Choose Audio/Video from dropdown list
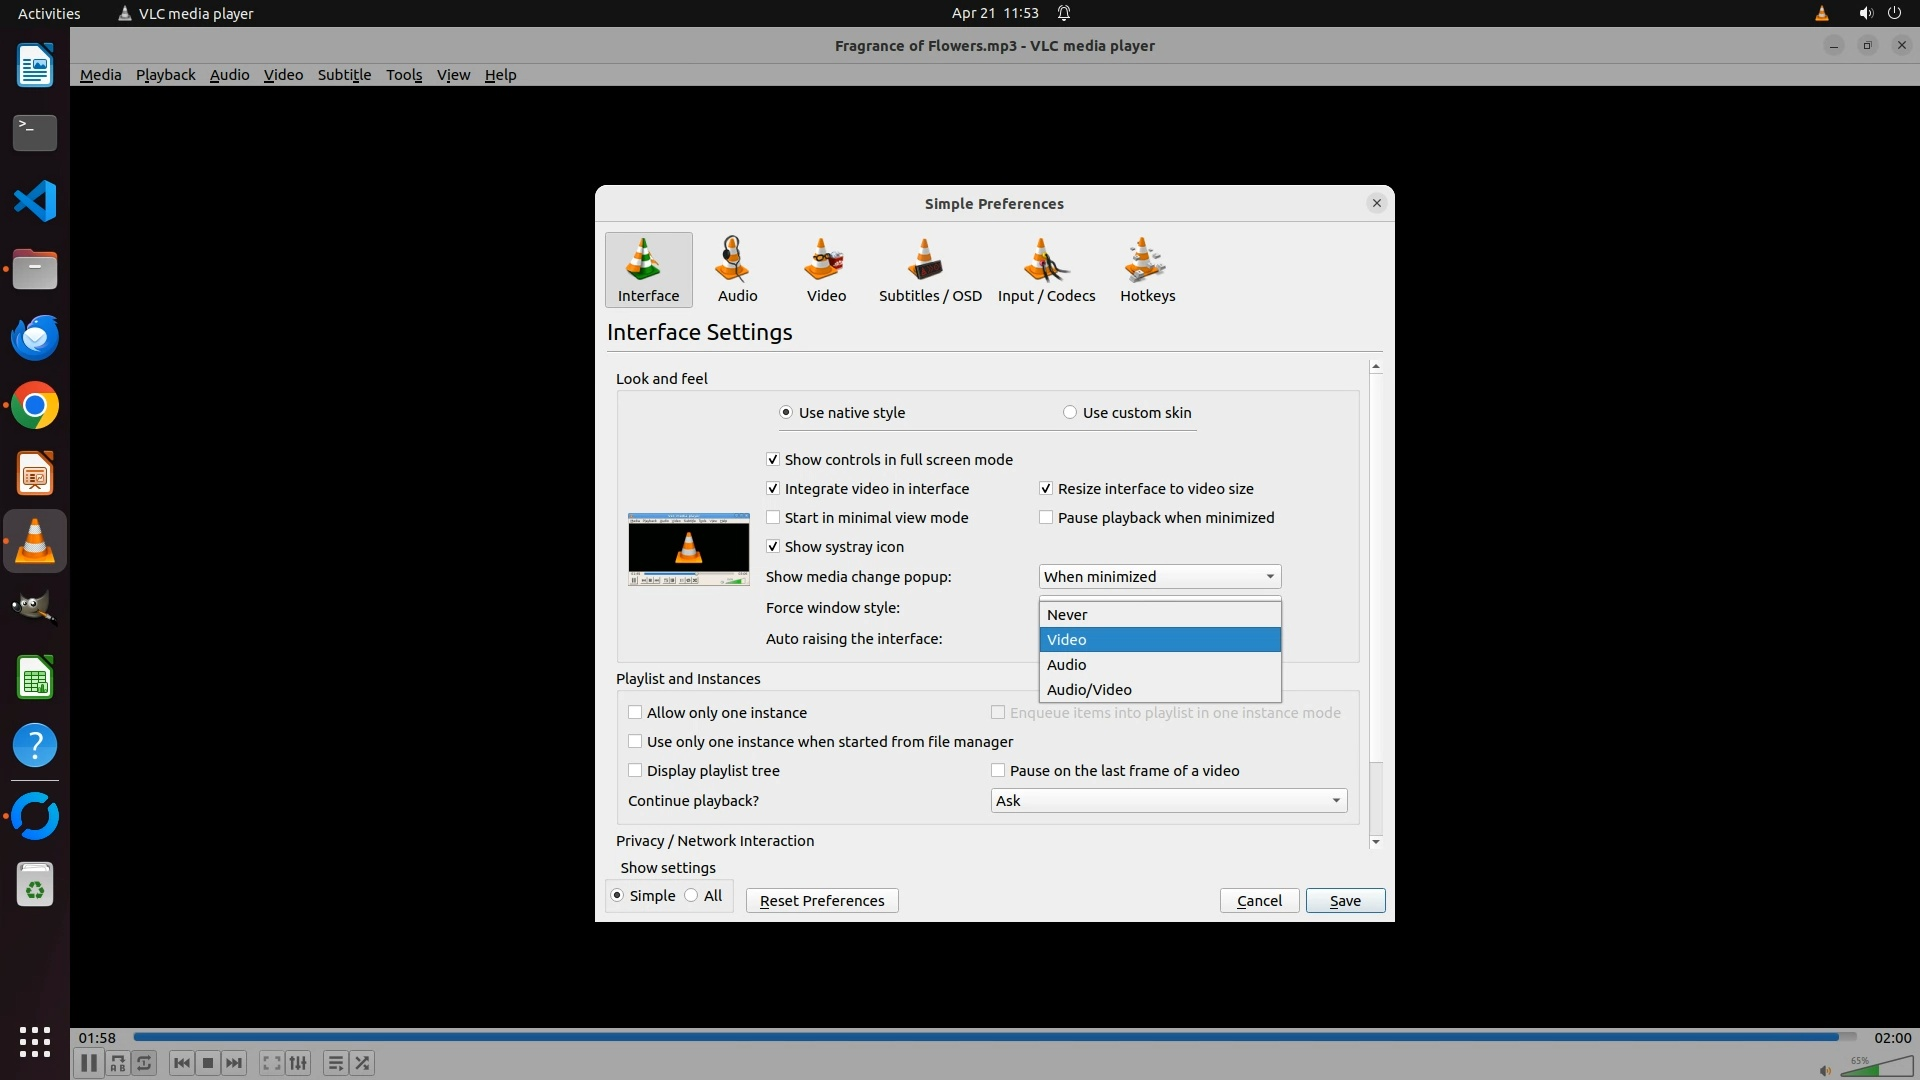1920x1080 pixels. tap(1089, 690)
